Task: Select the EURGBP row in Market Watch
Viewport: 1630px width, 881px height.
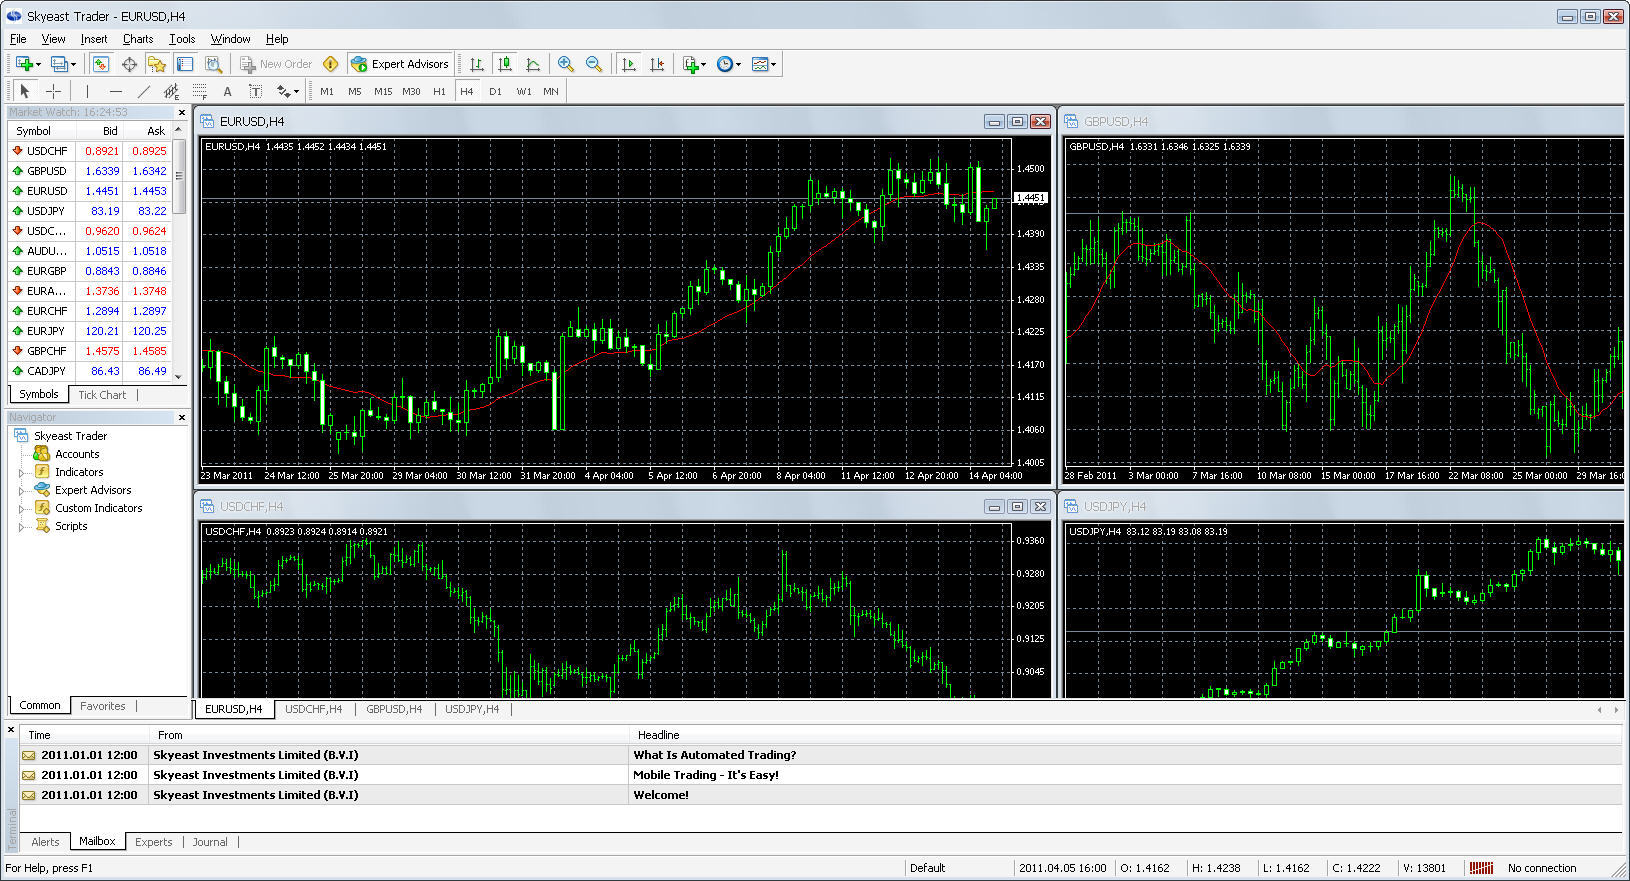Action: pyautogui.click(x=90, y=271)
